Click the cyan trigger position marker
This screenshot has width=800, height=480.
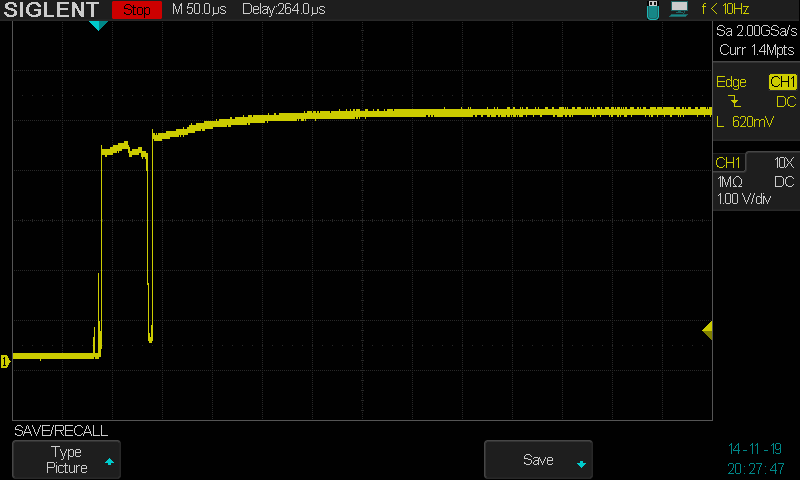(x=97, y=26)
